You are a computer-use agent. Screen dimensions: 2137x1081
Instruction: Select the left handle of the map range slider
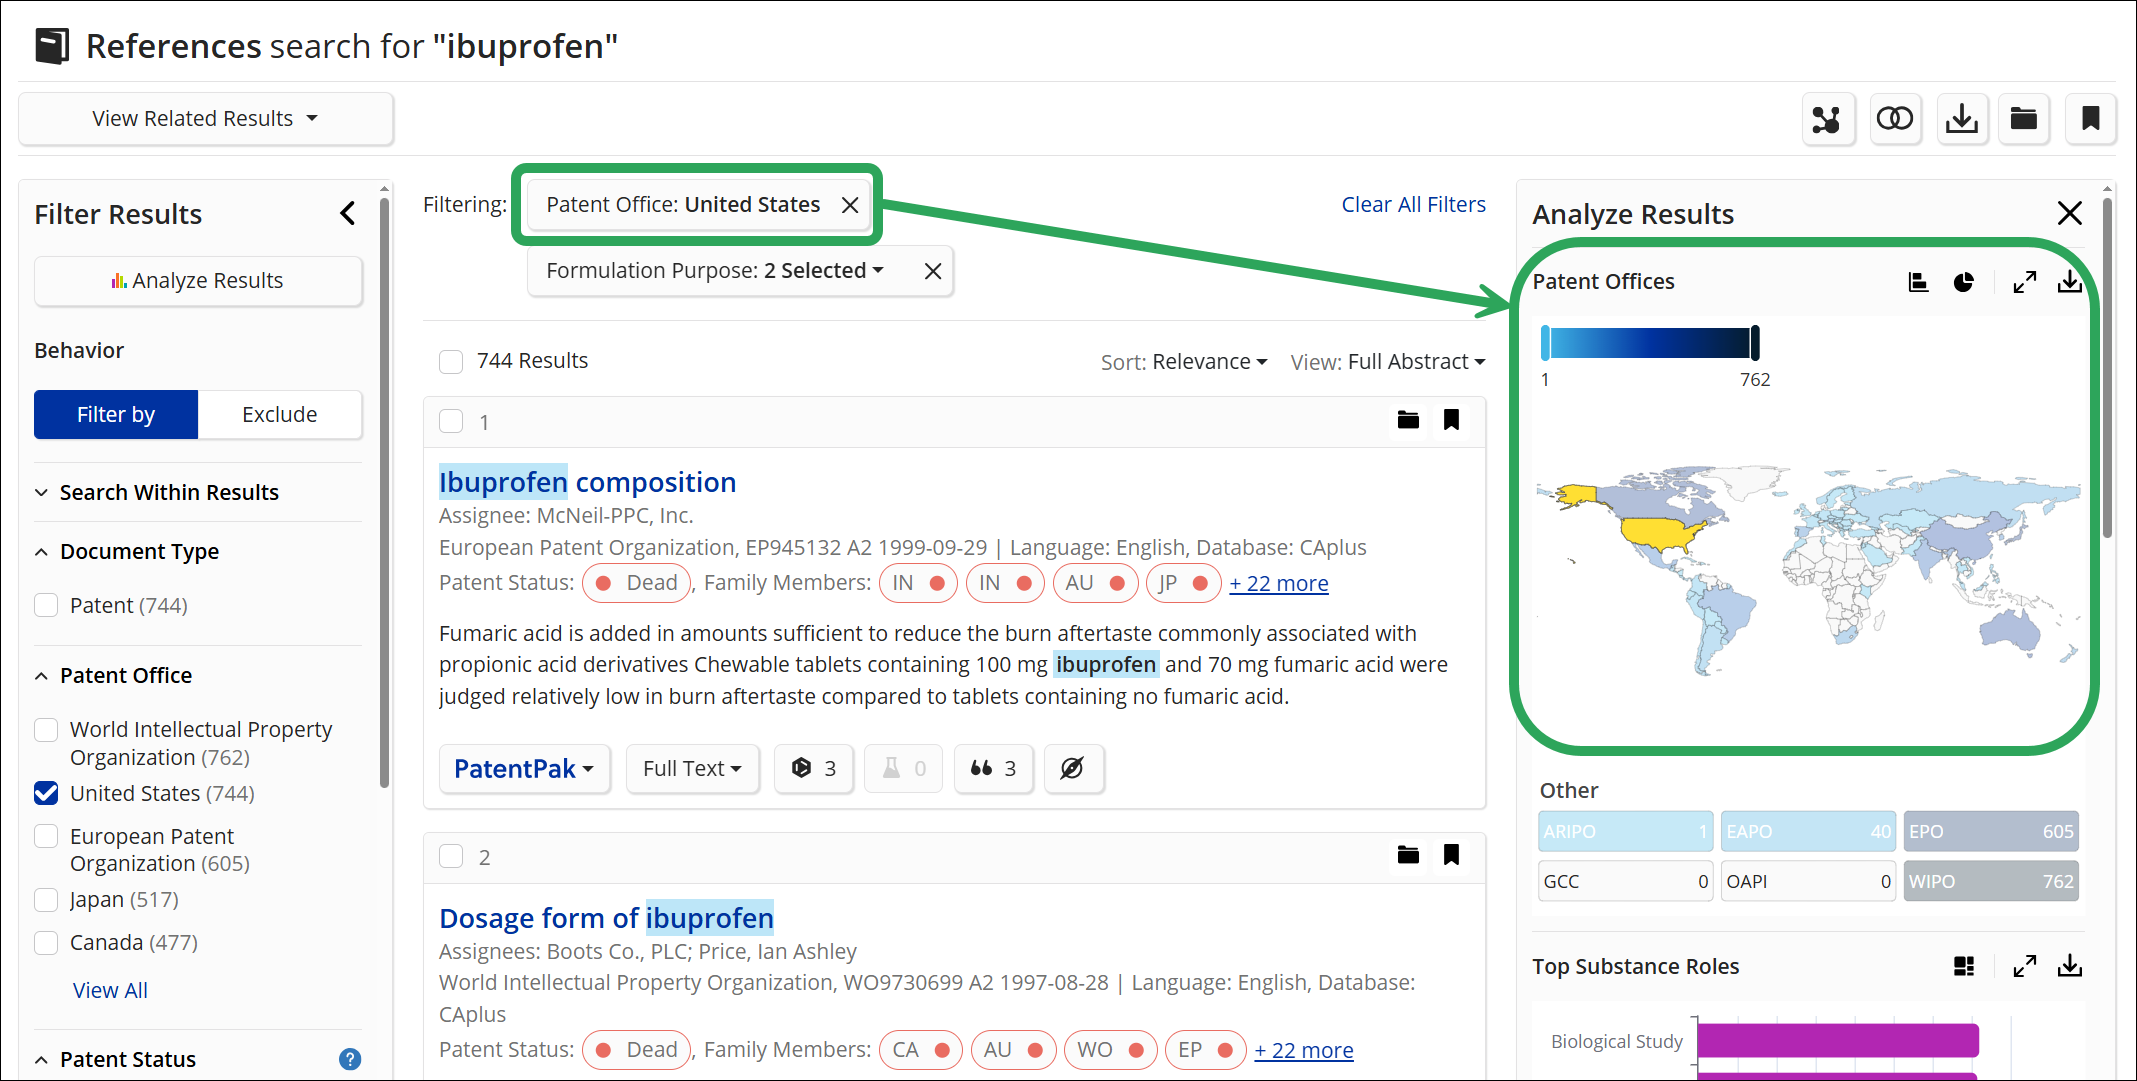1545,343
